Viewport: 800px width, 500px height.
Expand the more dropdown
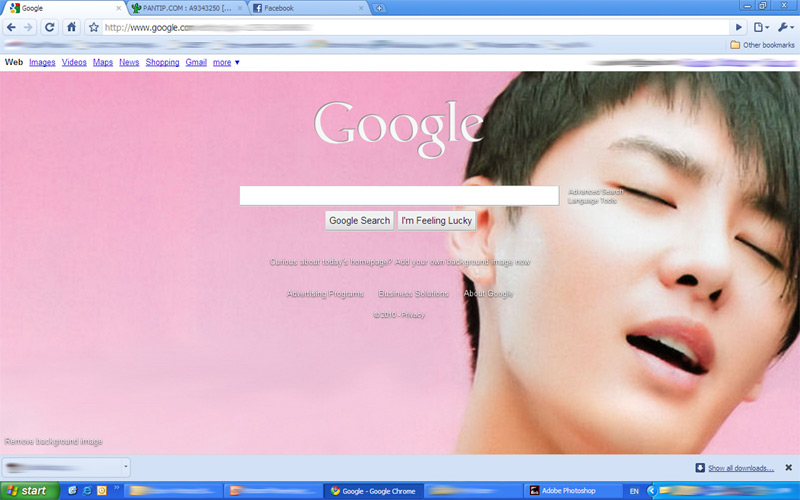tap(226, 62)
